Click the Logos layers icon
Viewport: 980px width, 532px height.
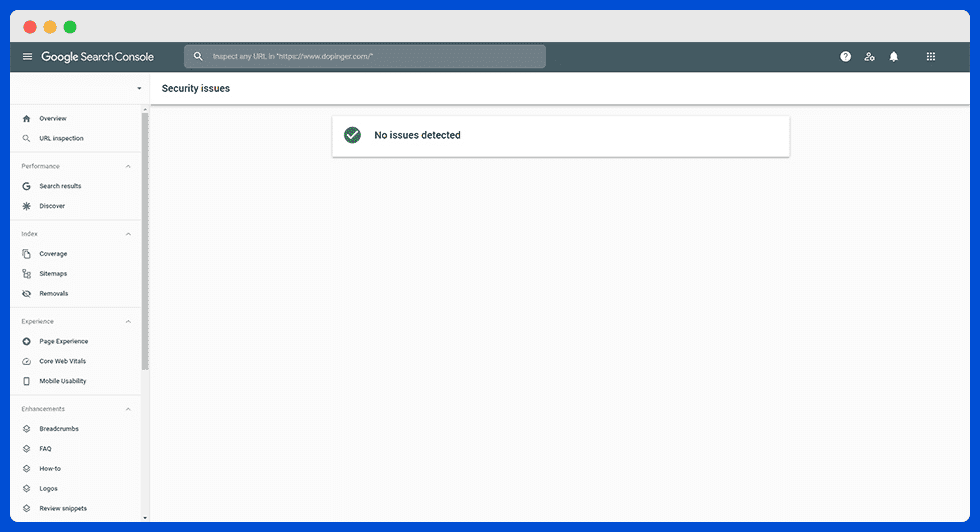(26, 489)
